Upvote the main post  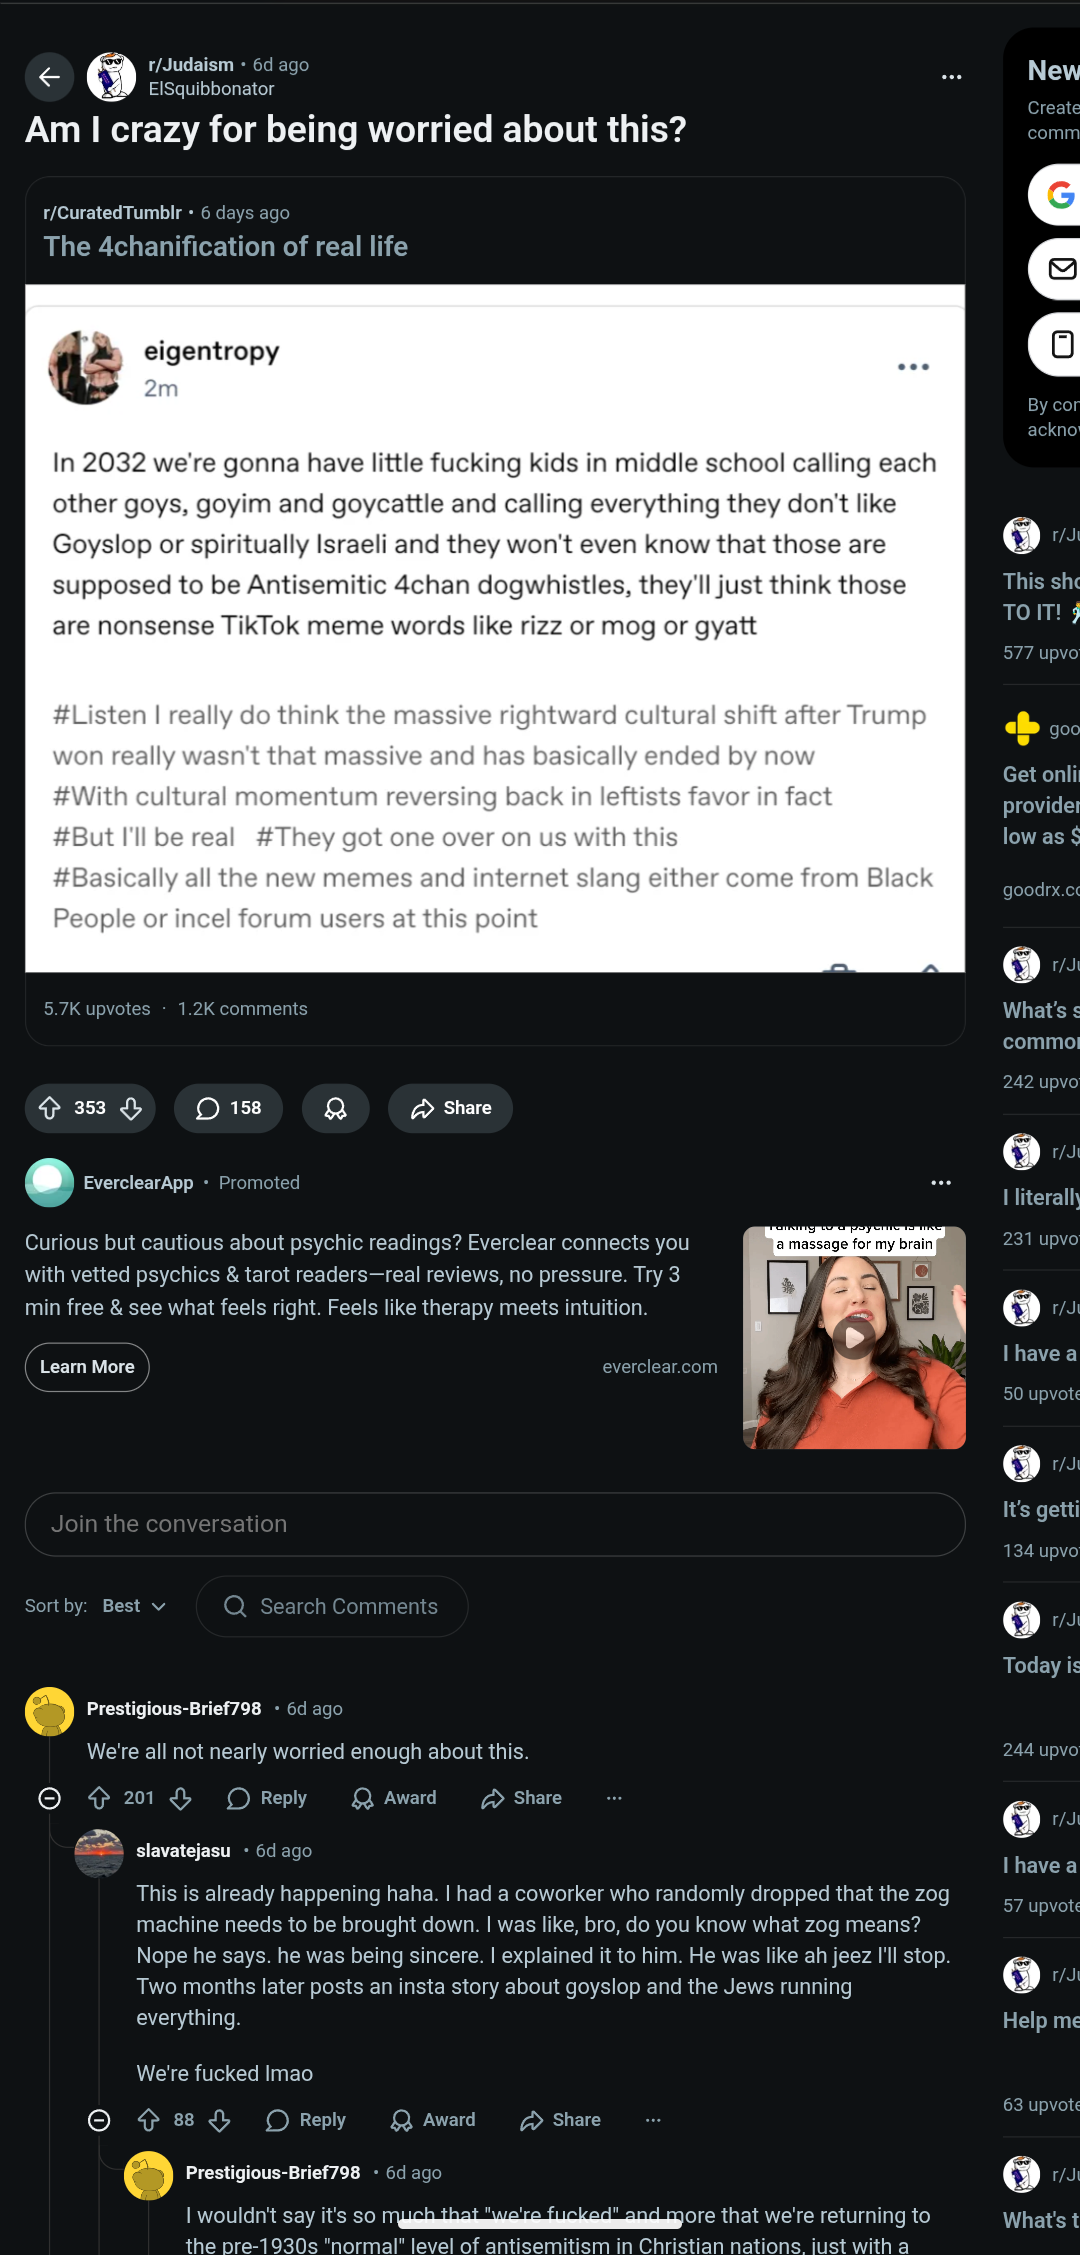pyautogui.click(x=50, y=1108)
